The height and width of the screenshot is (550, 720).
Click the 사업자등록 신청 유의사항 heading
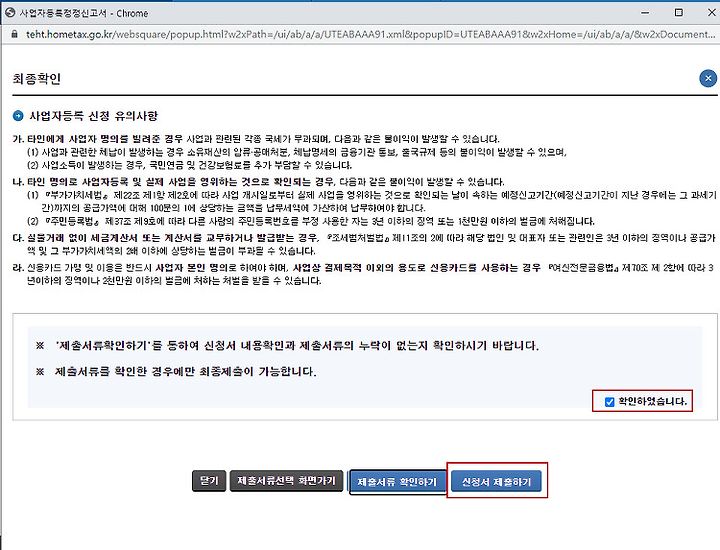(x=94, y=116)
